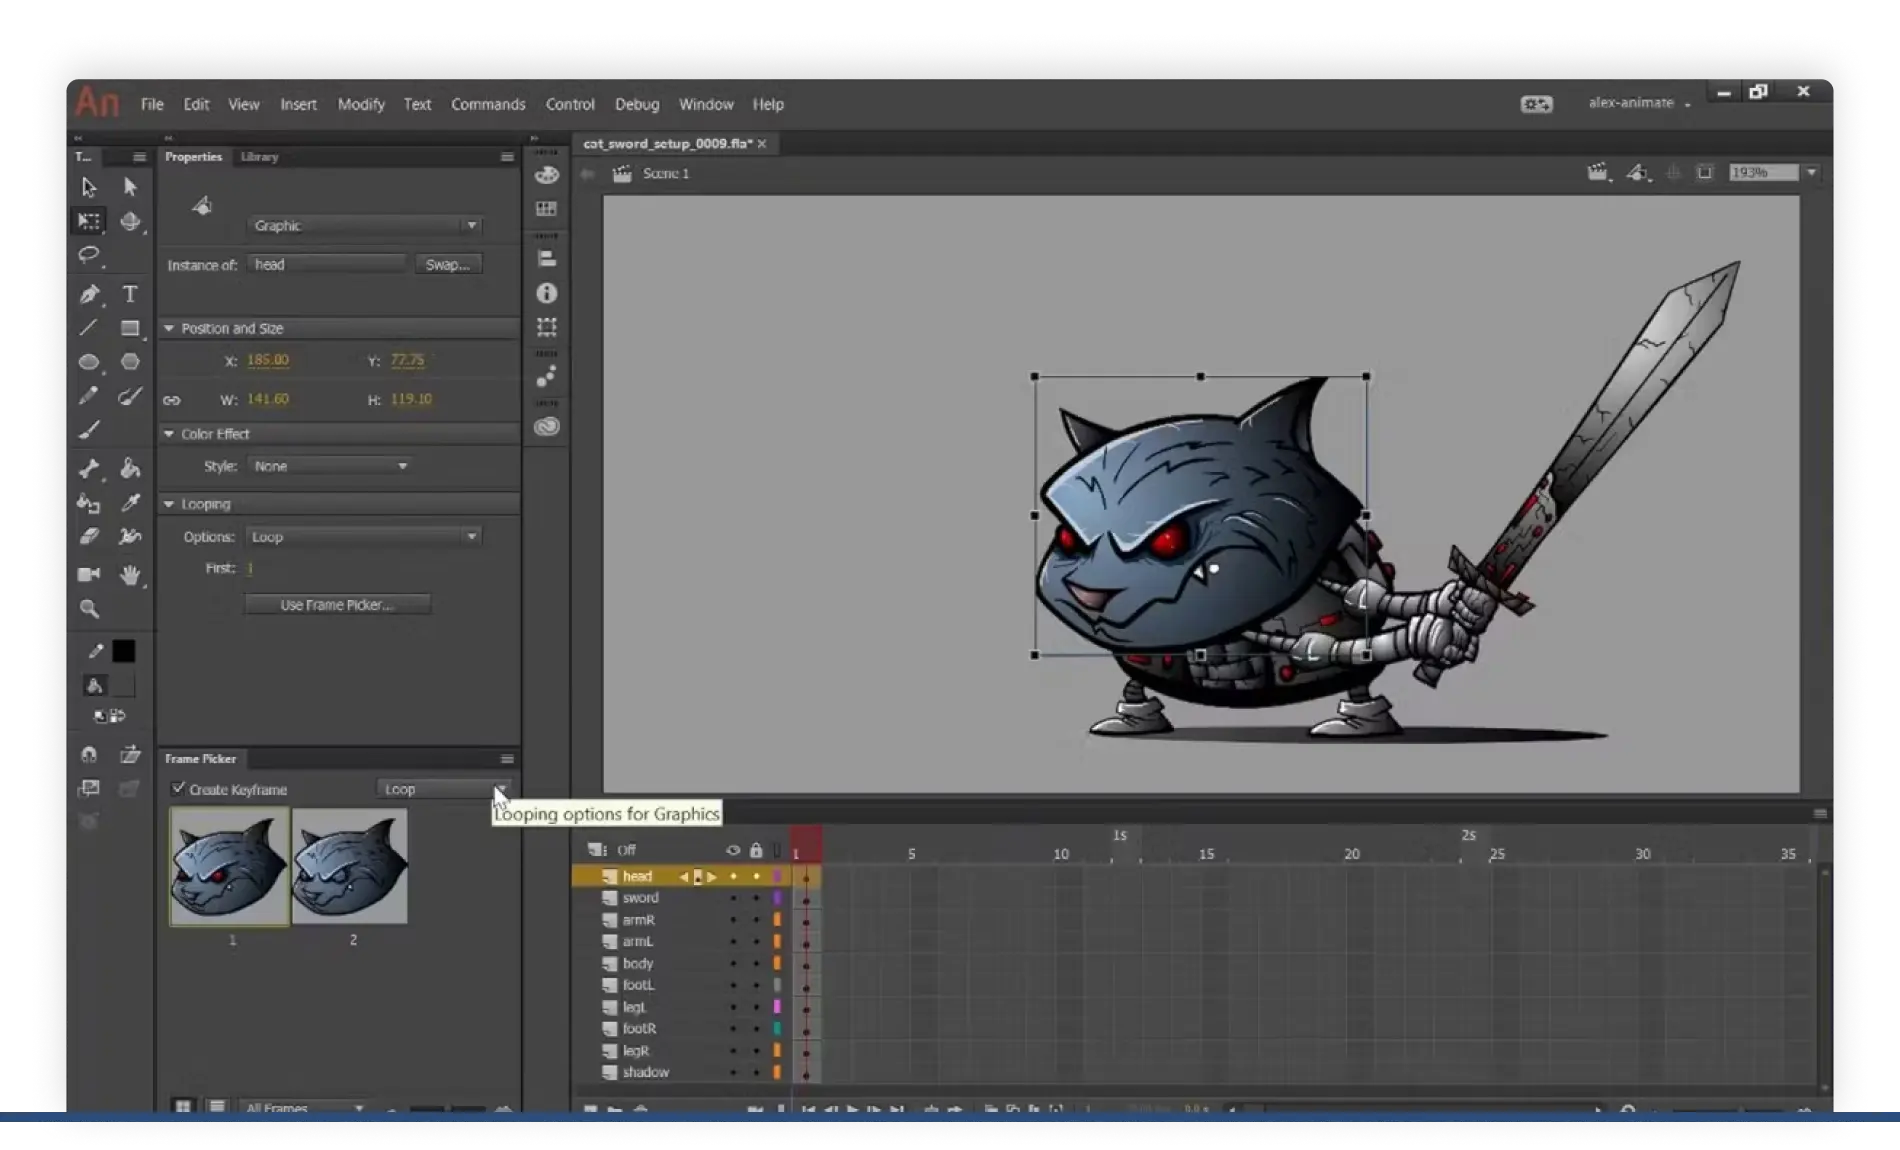Open the File menu
The height and width of the screenshot is (1150, 1900).
152,104
